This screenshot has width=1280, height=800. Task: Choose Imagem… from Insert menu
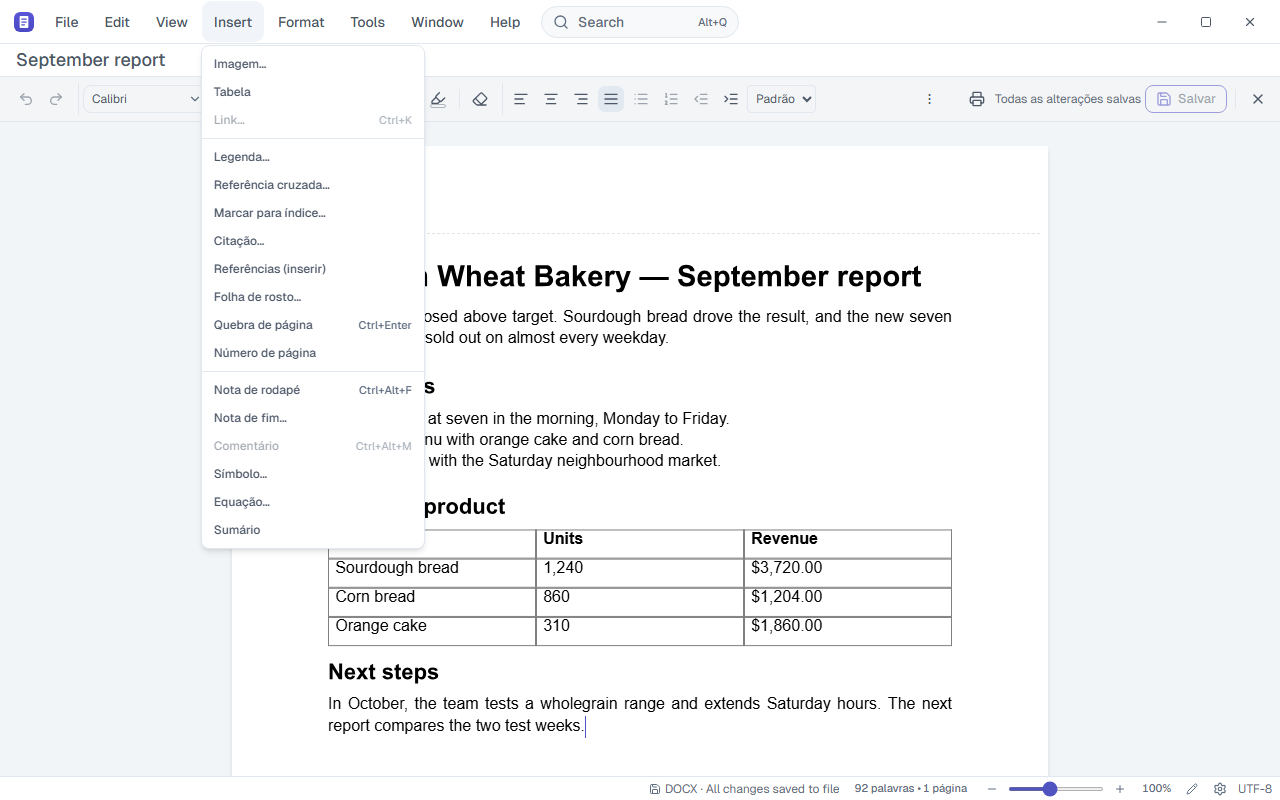[313, 64]
